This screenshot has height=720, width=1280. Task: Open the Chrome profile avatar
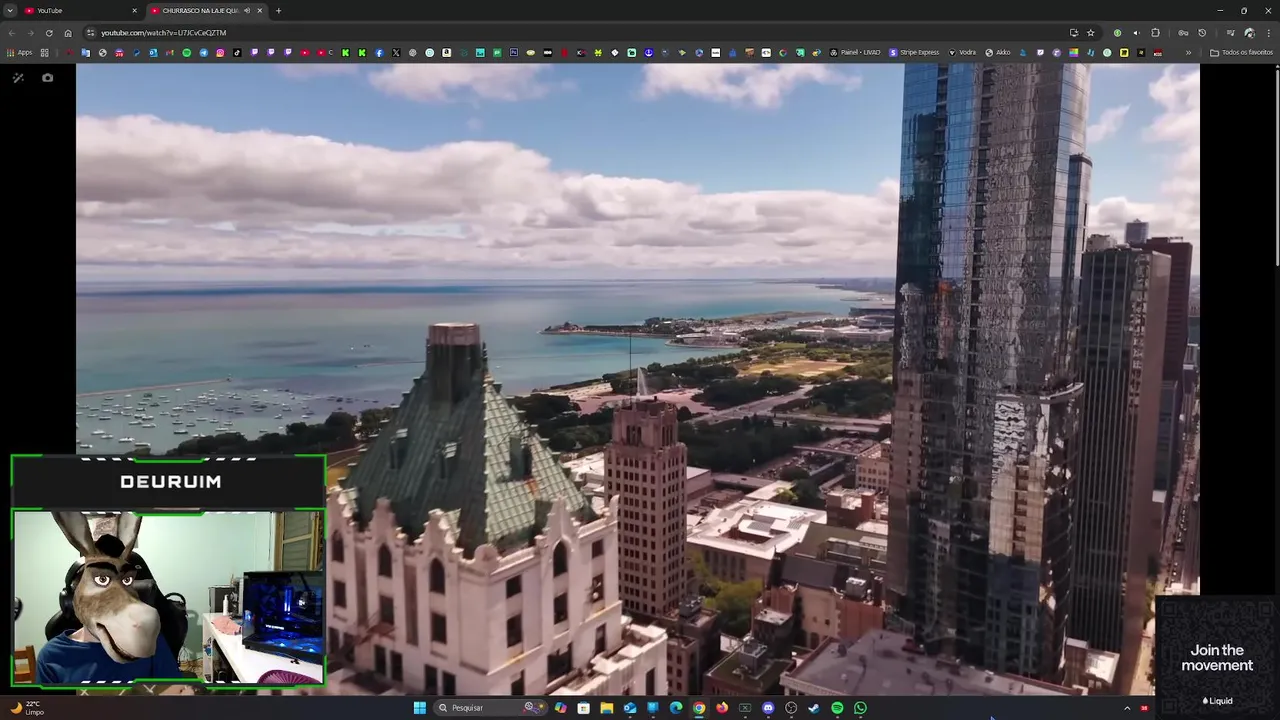tap(1249, 33)
